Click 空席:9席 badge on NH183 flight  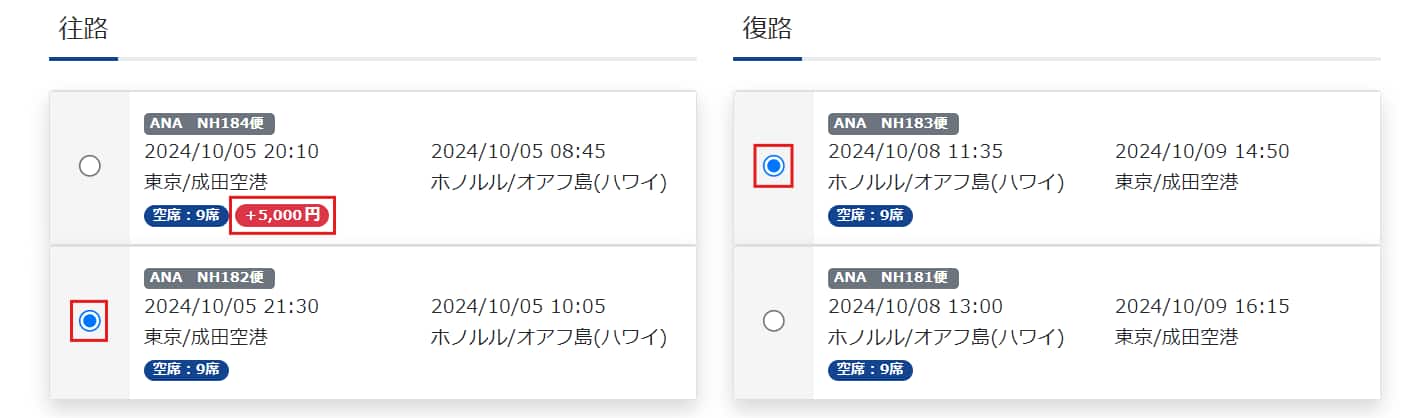tap(870, 215)
